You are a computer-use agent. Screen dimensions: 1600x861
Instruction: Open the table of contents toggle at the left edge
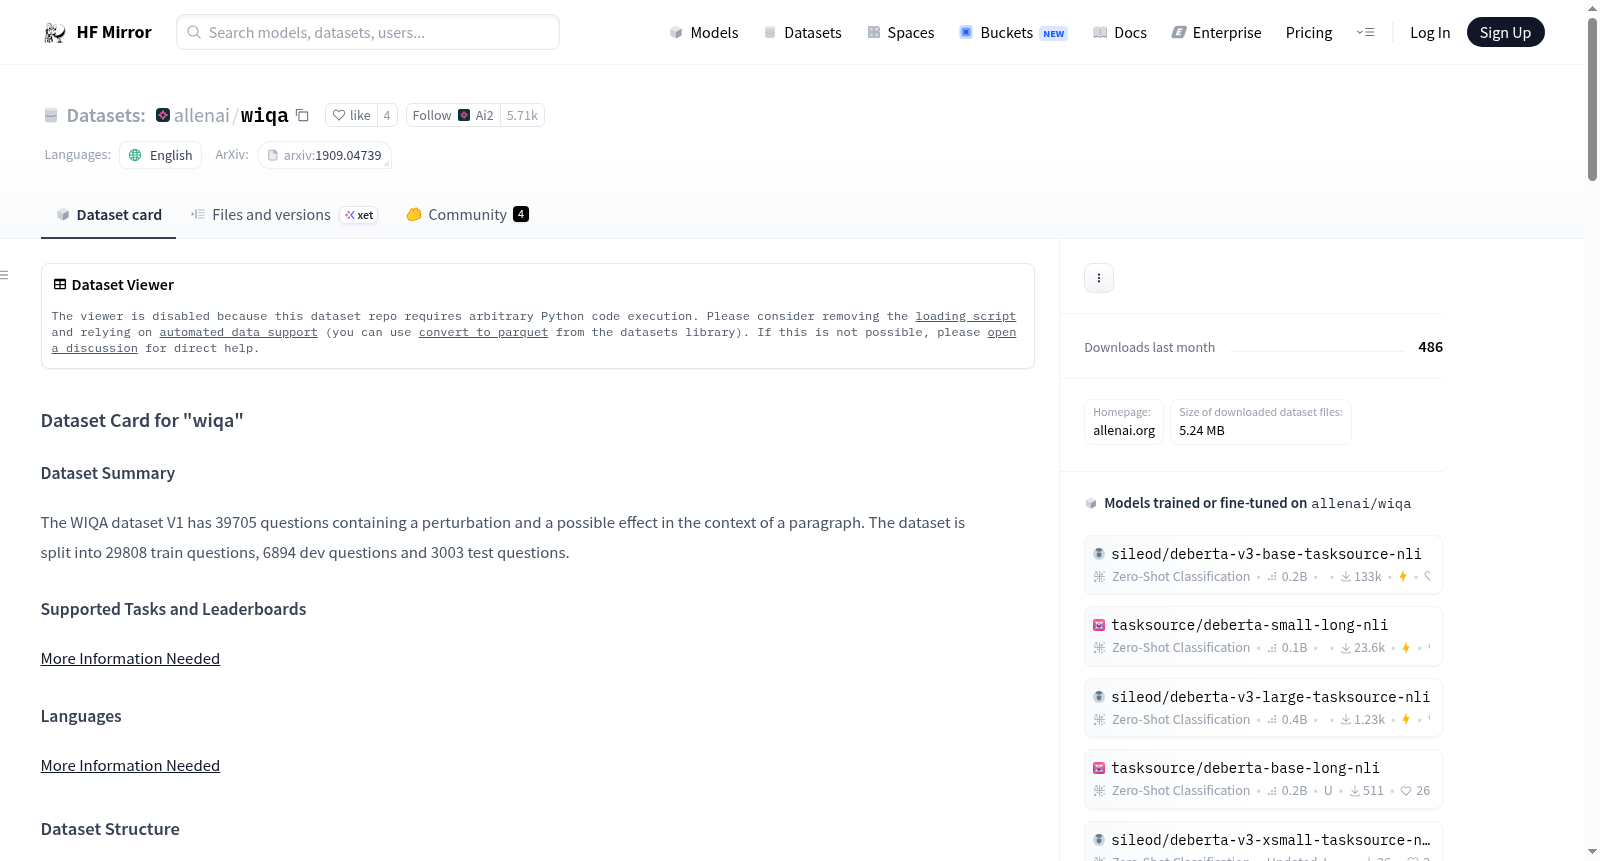tap(5, 275)
